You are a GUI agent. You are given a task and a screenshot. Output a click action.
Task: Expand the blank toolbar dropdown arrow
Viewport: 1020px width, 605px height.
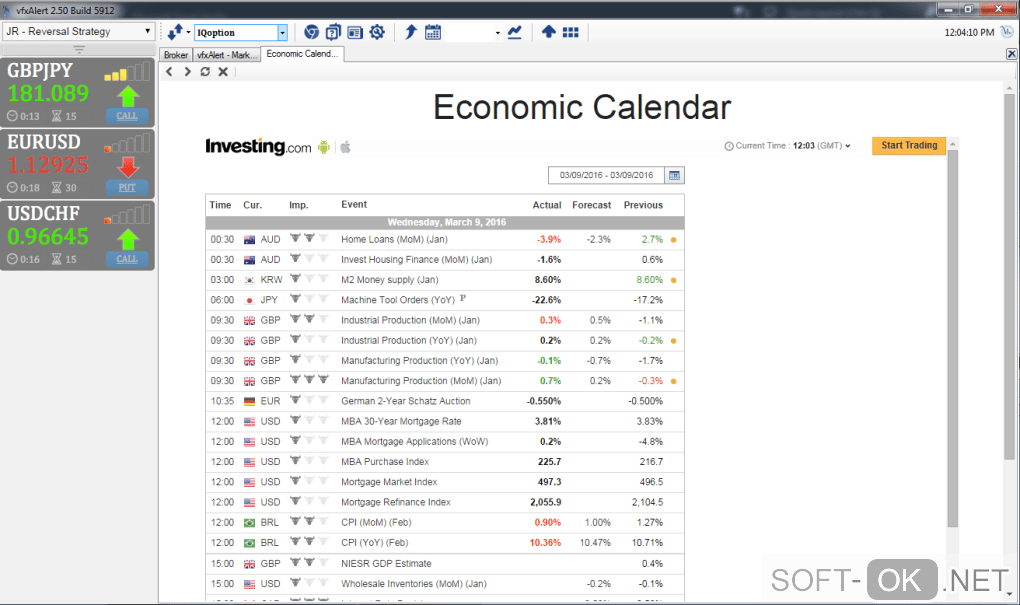[498, 33]
